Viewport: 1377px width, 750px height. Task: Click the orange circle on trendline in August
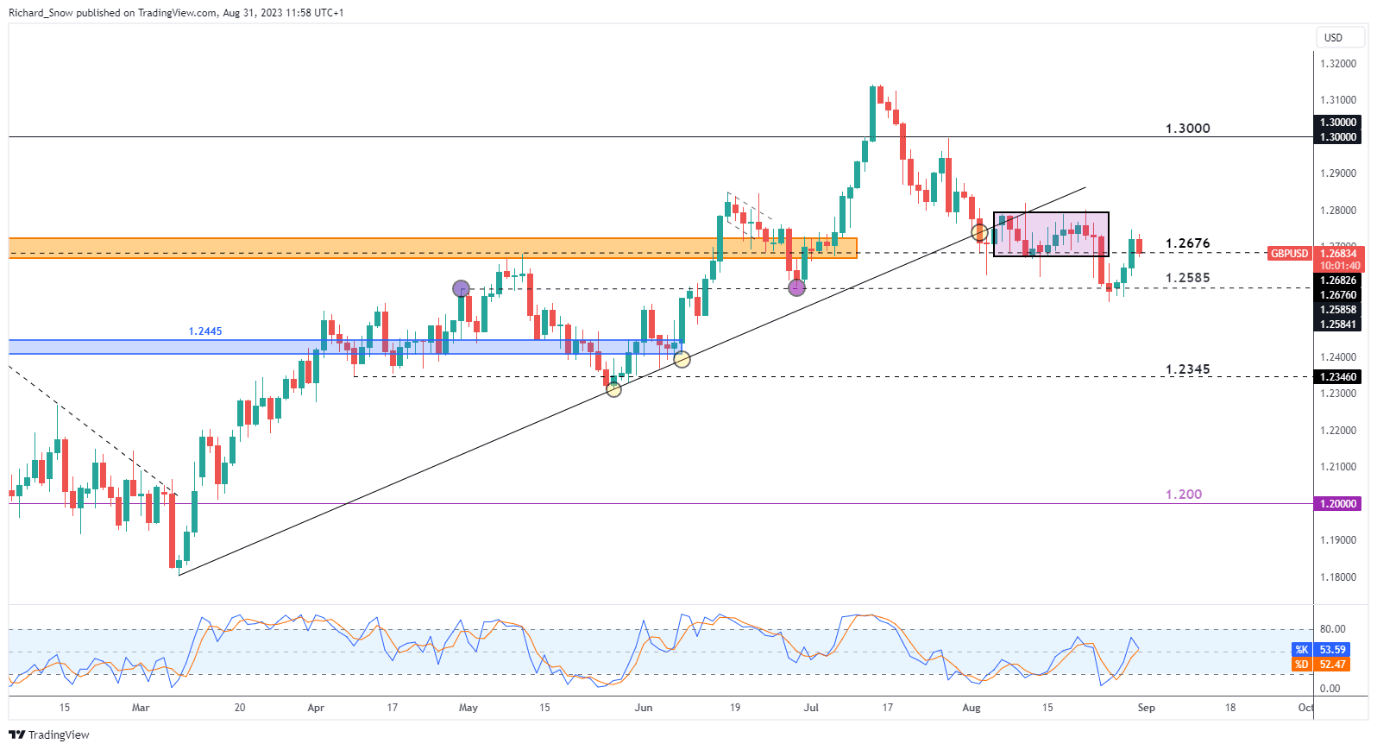pyautogui.click(x=979, y=232)
